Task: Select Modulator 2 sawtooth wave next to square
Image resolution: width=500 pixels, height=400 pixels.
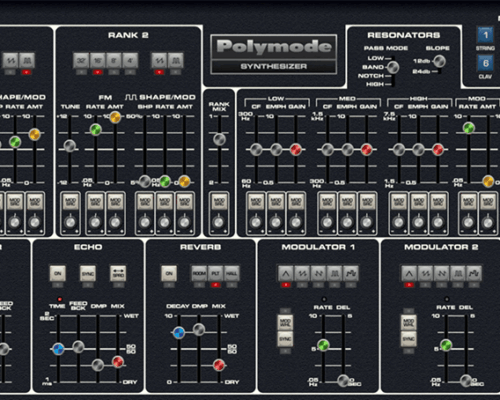Action: click(442, 274)
